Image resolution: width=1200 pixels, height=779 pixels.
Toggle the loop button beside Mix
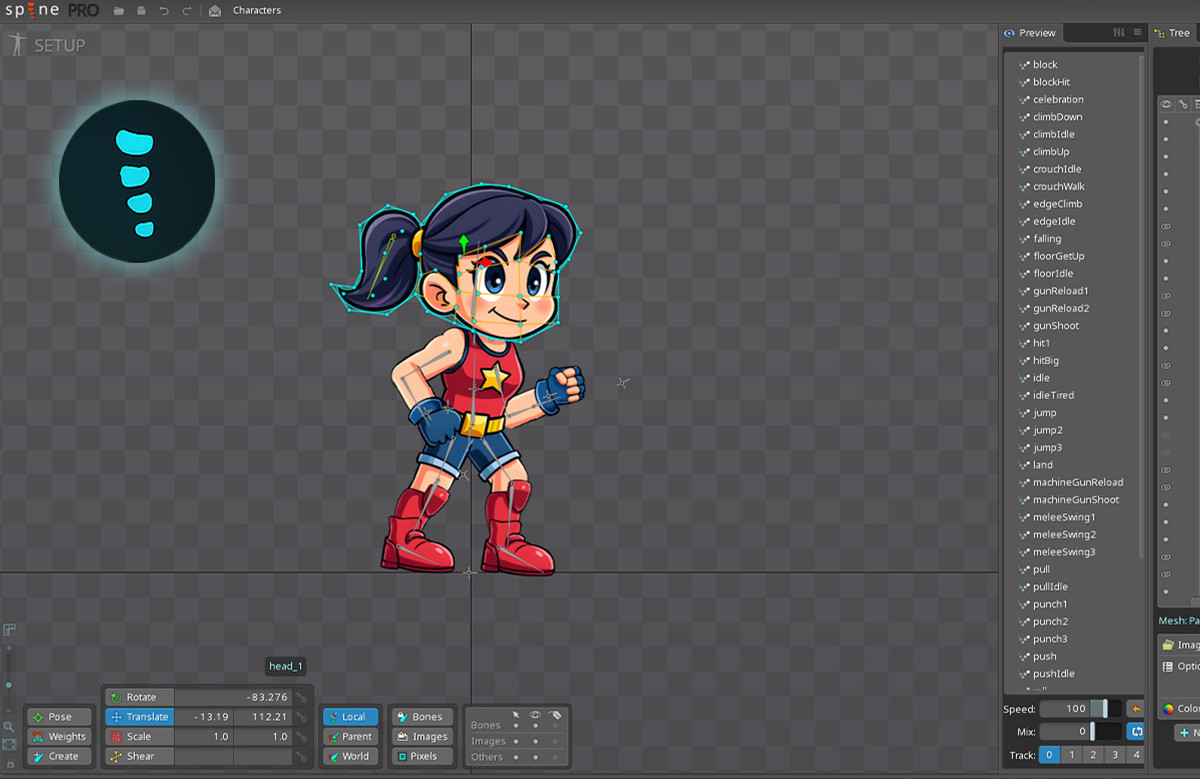point(1138,732)
